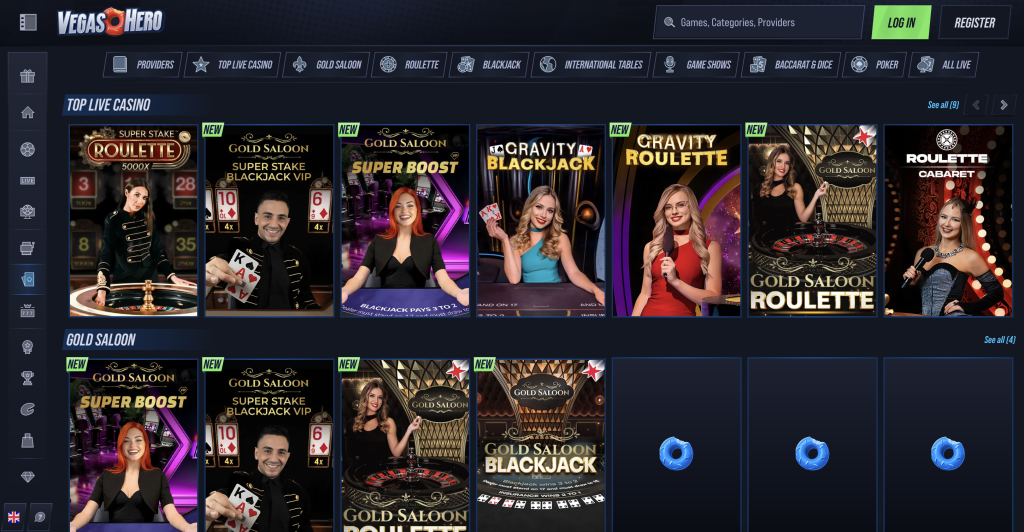Viewport: 1024px width, 532px height.
Task: Click the shopping bag shop sidebar icon
Action: 27,441
